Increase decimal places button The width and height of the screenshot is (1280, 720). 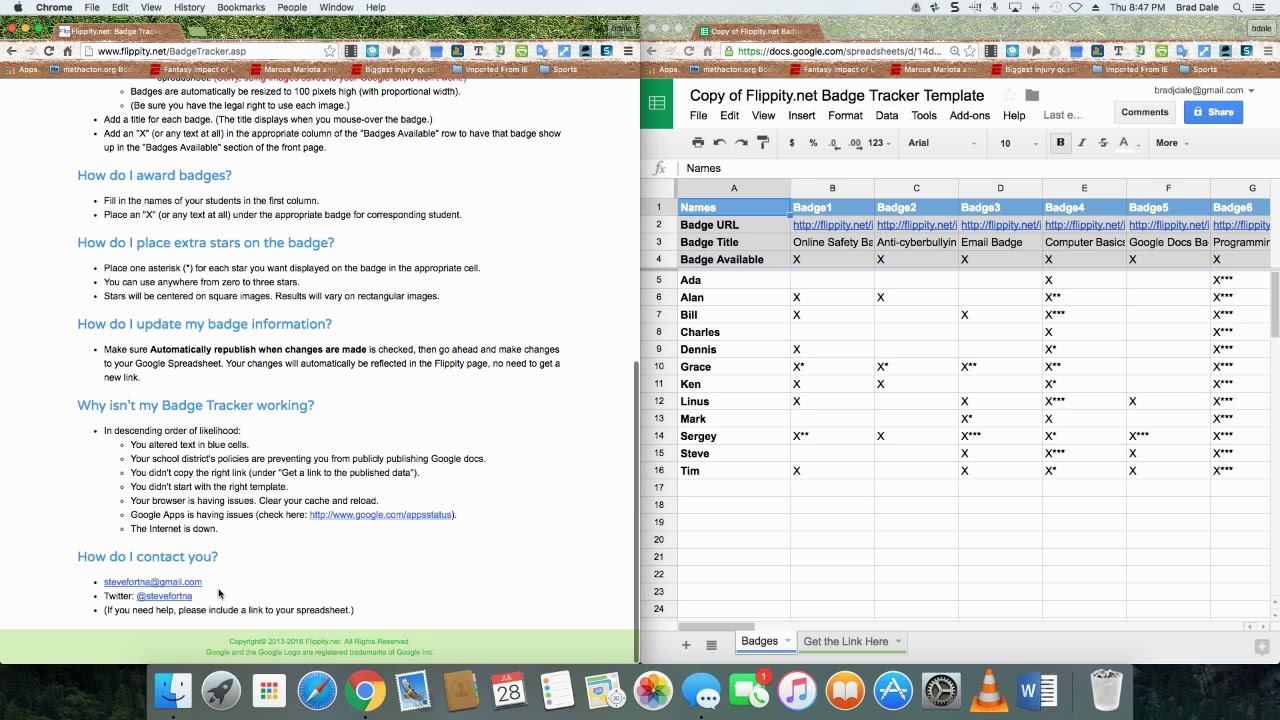[x=856, y=143]
